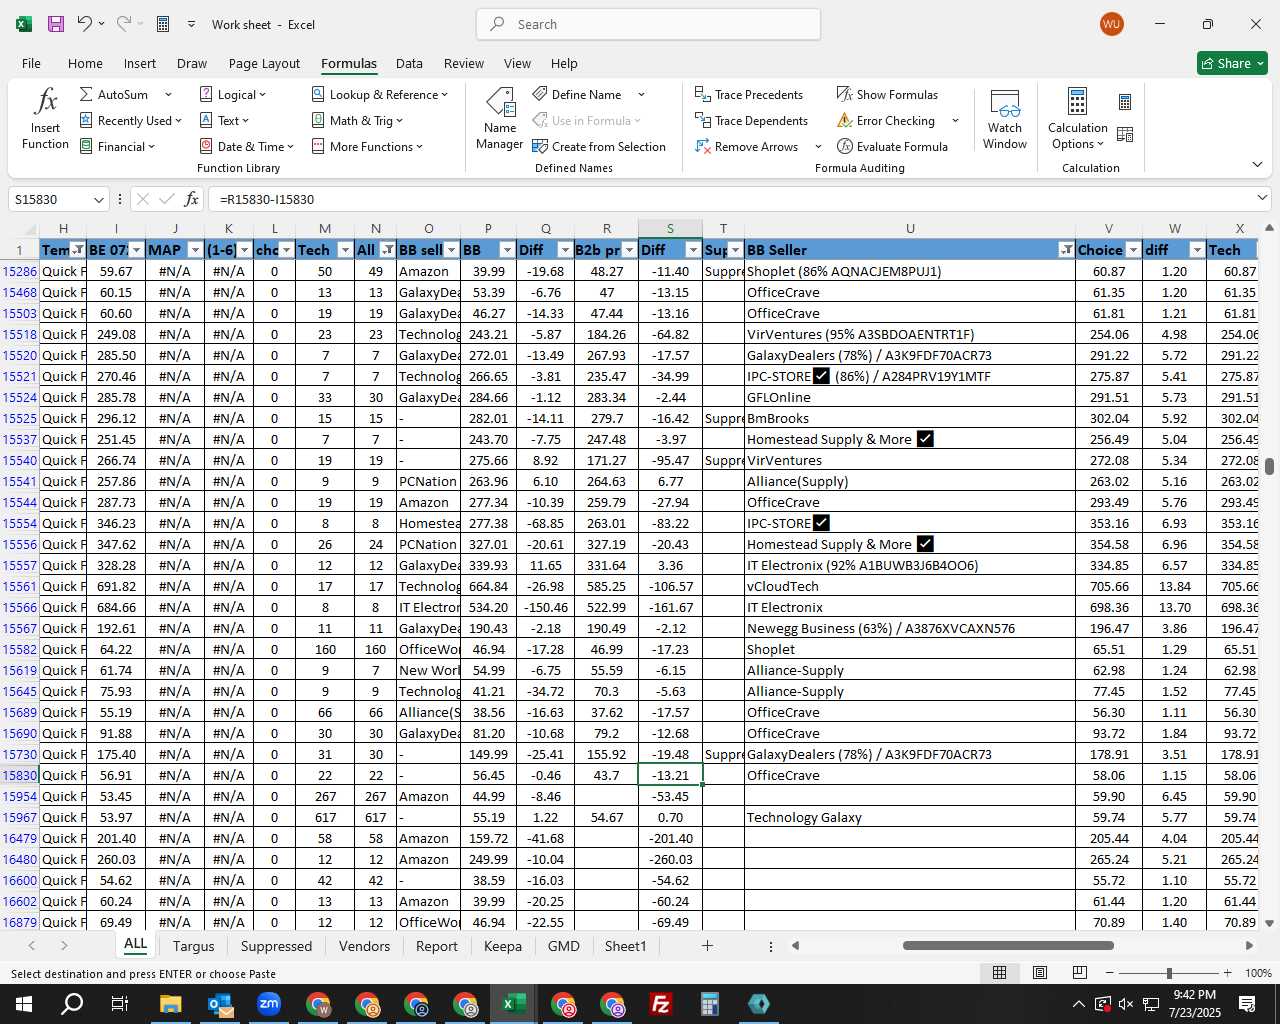The height and width of the screenshot is (1024, 1280).
Task: Click the horizontal scrollbar thumb
Action: (x=1008, y=945)
